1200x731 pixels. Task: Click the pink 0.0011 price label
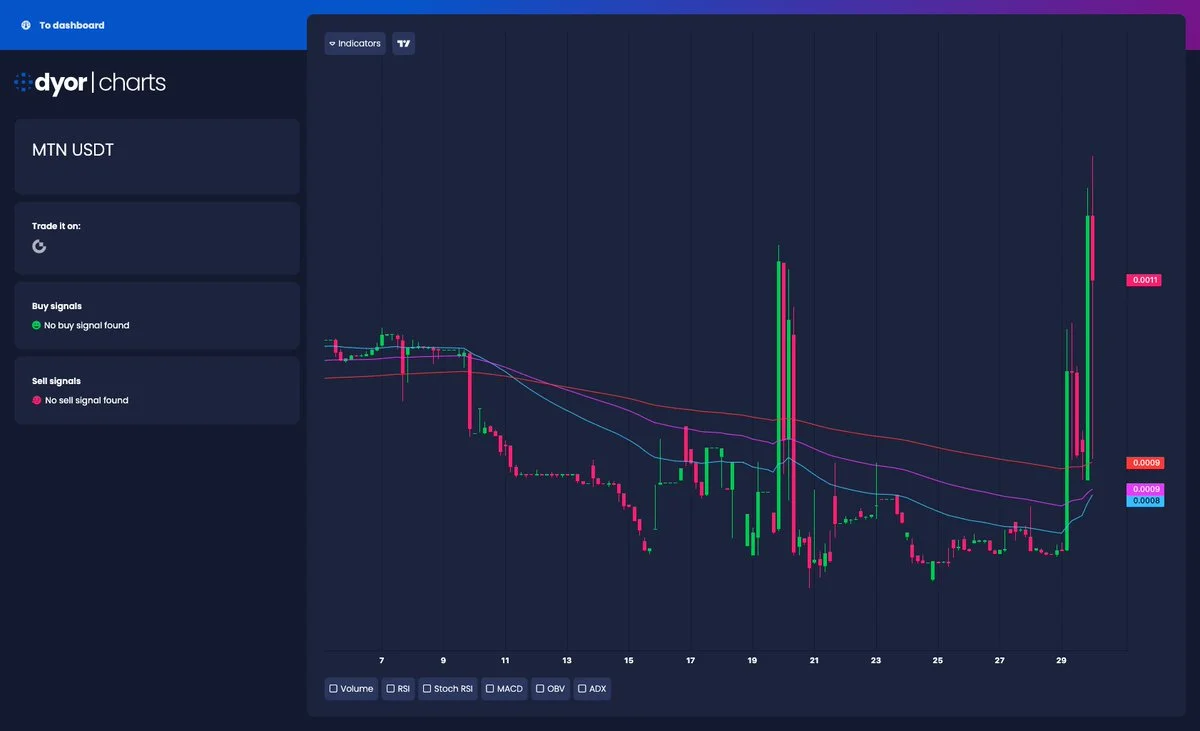tap(1144, 280)
